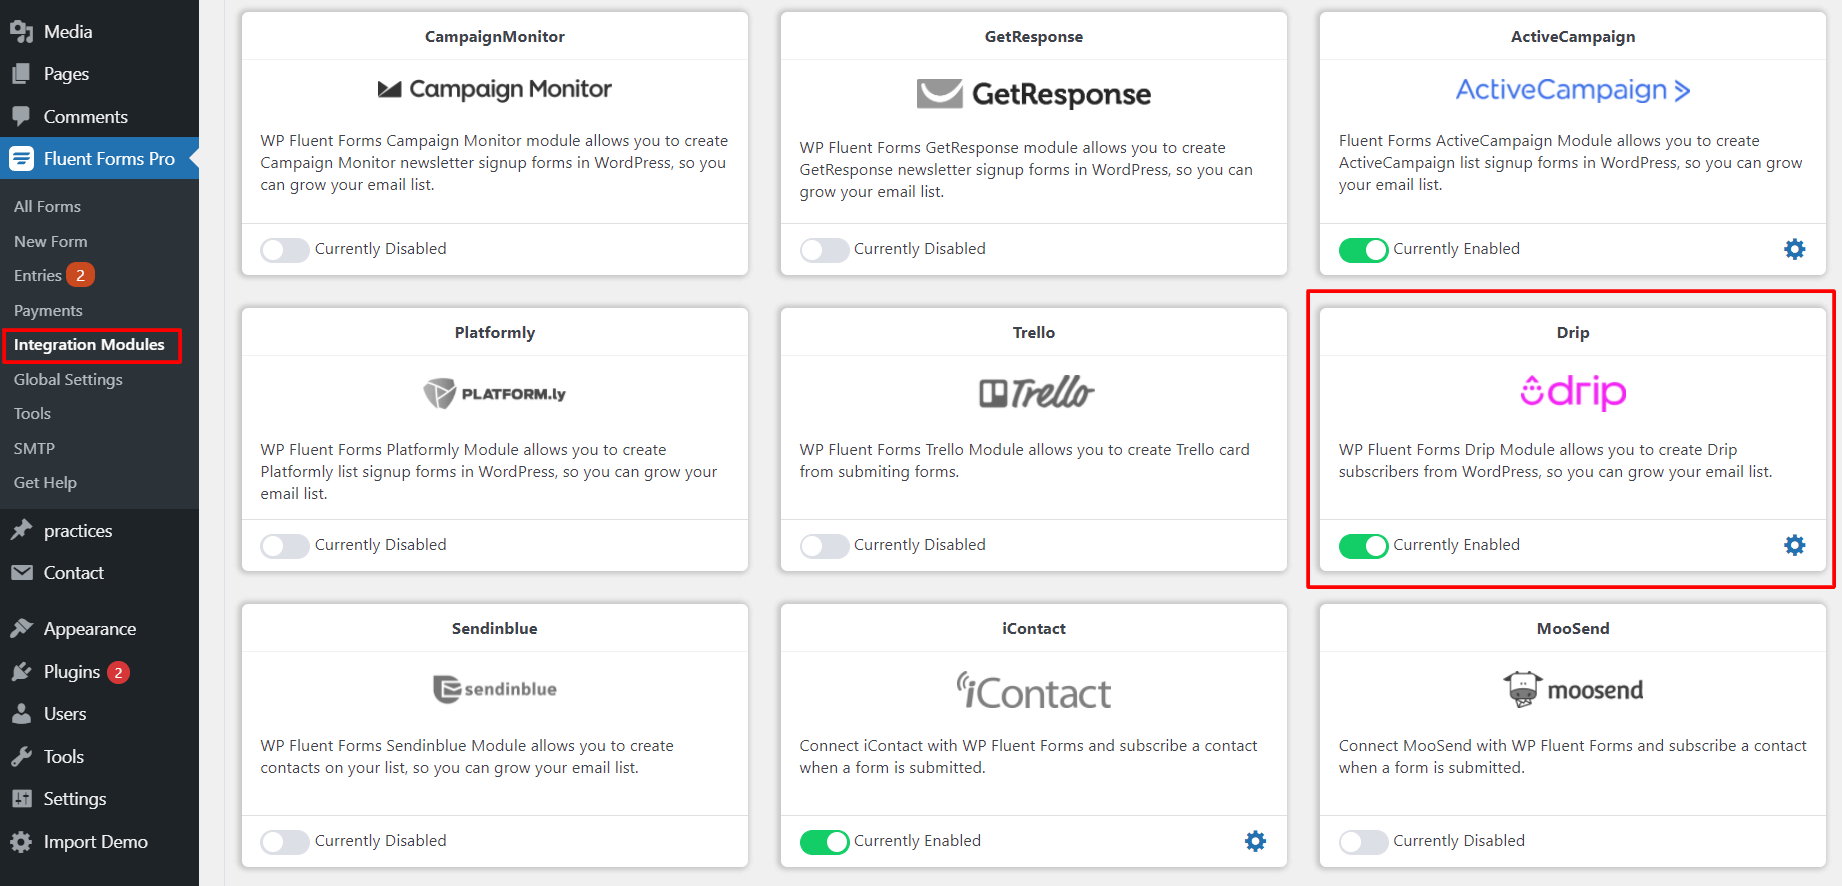Screen dimensions: 1842x886
Task: Disable the iContact module toggle
Action: tap(824, 841)
